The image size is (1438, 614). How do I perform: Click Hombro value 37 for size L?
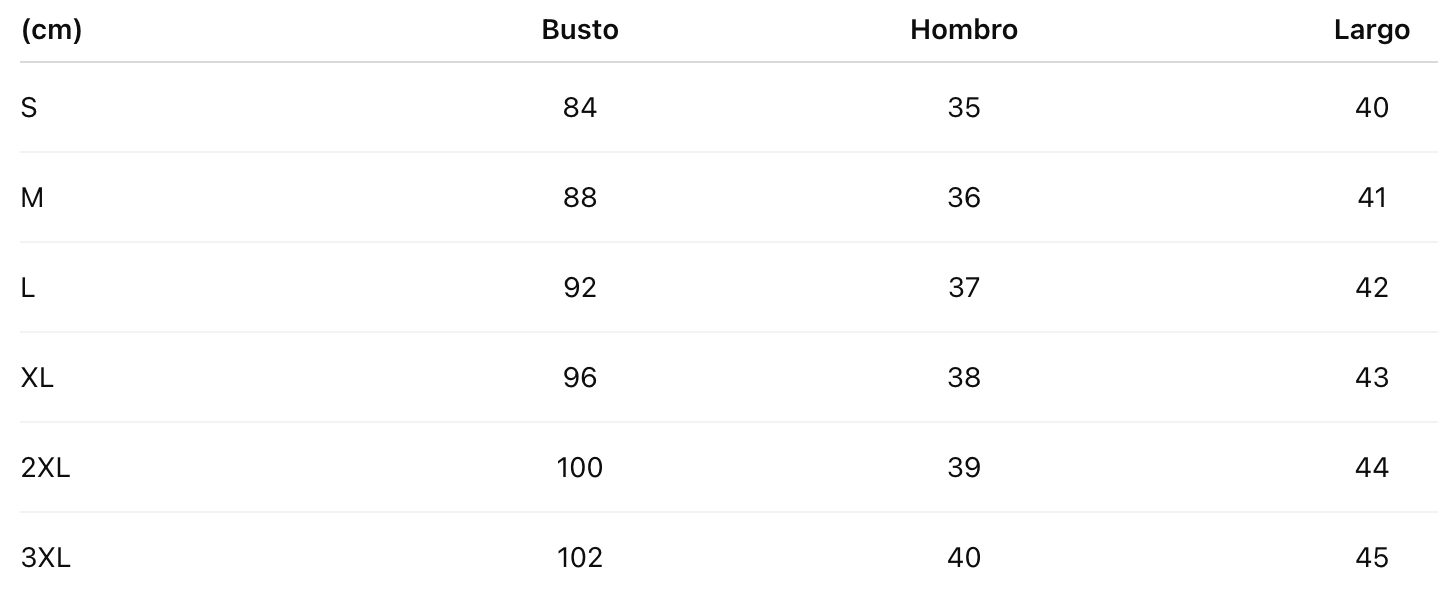964,287
